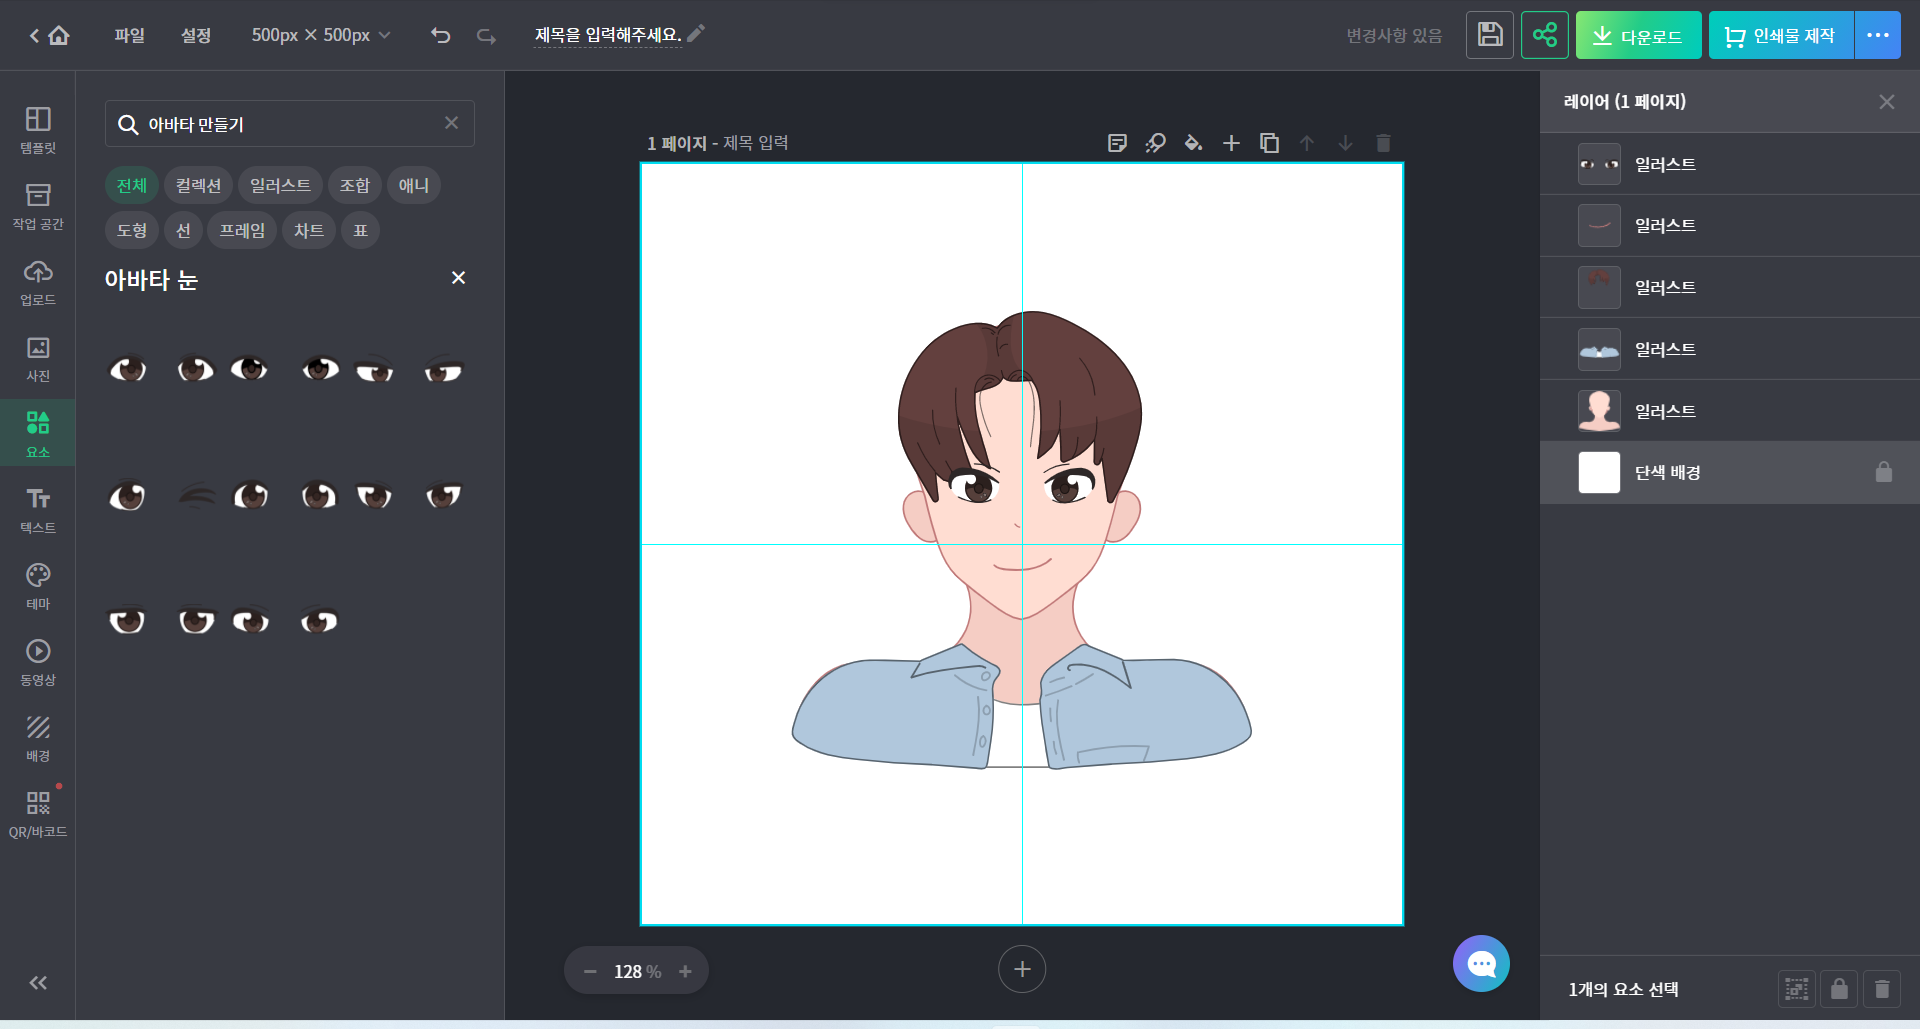The height and width of the screenshot is (1029, 1920).
Task: Close the 아바타 눈 collection
Action: point(458,278)
